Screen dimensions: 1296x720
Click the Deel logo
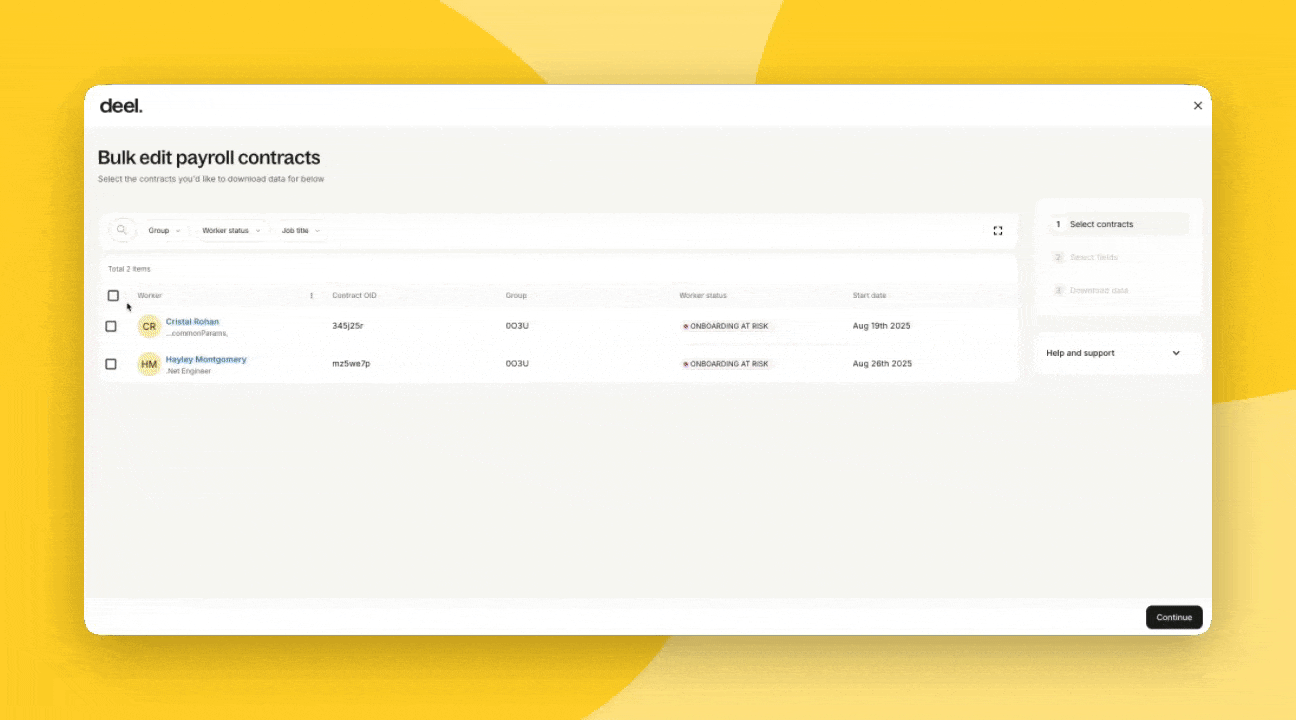tap(121, 106)
